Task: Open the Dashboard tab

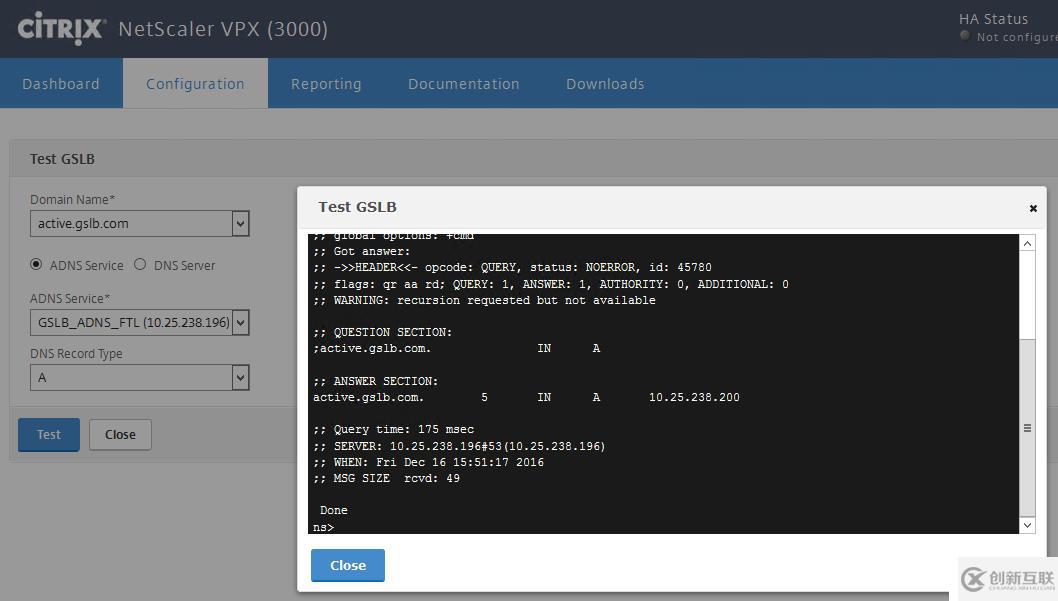Action: [x=61, y=84]
